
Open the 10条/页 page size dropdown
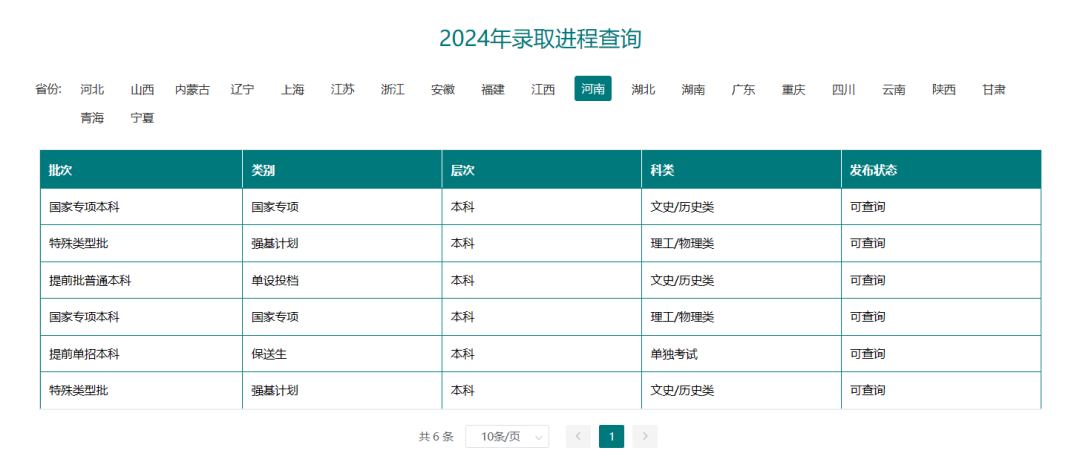tap(507, 436)
